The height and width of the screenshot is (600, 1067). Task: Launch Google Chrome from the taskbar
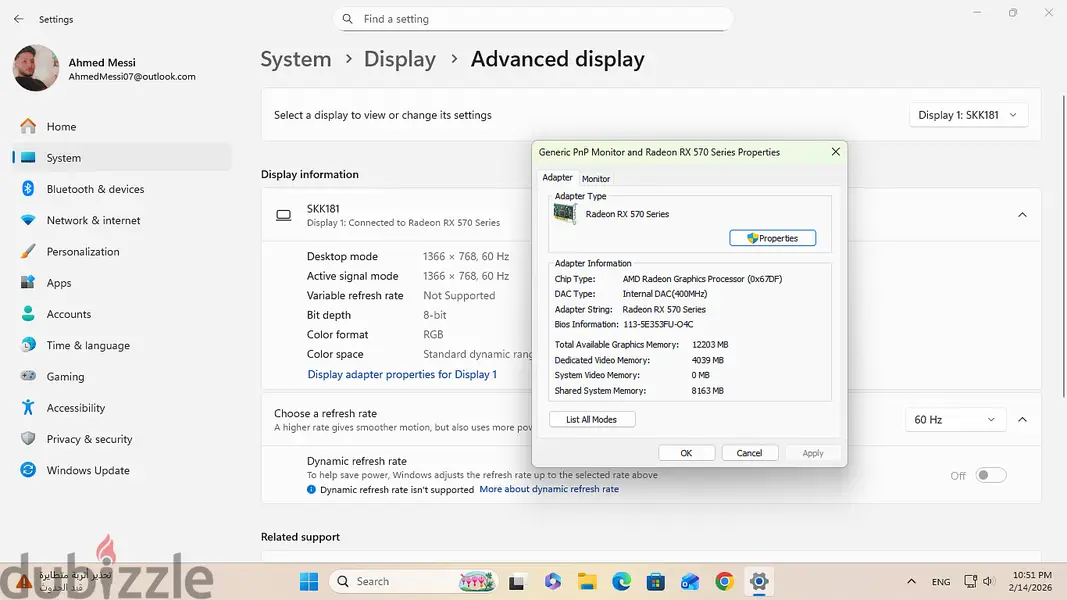725,582
